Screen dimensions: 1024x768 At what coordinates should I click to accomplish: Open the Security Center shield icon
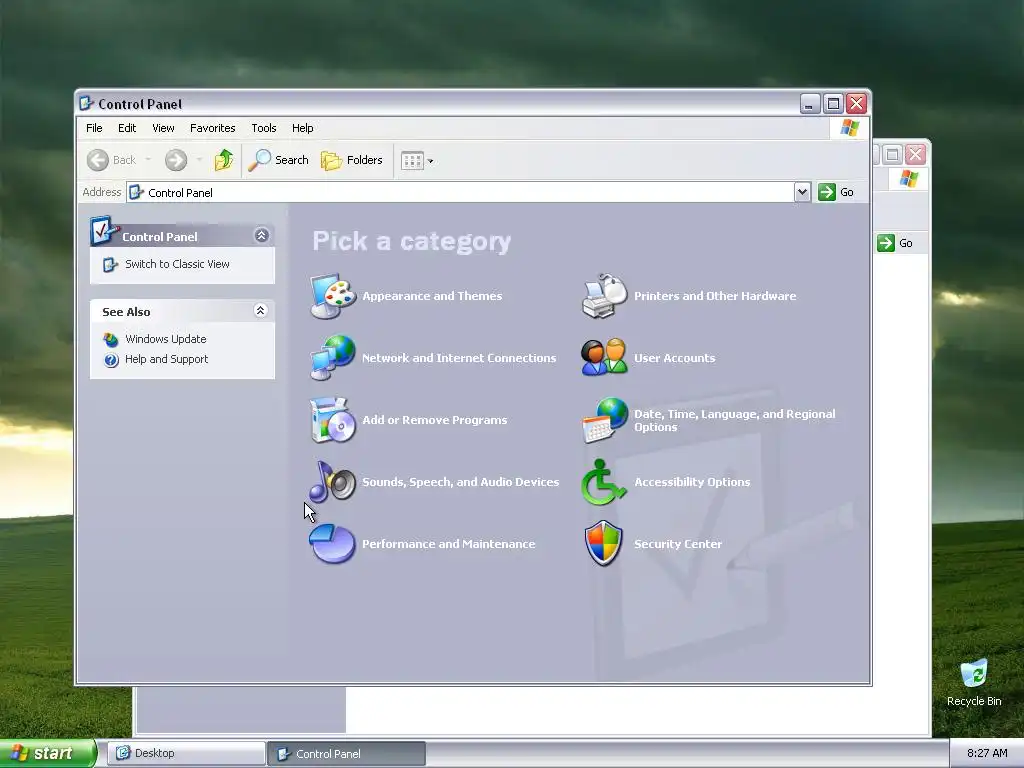click(604, 543)
